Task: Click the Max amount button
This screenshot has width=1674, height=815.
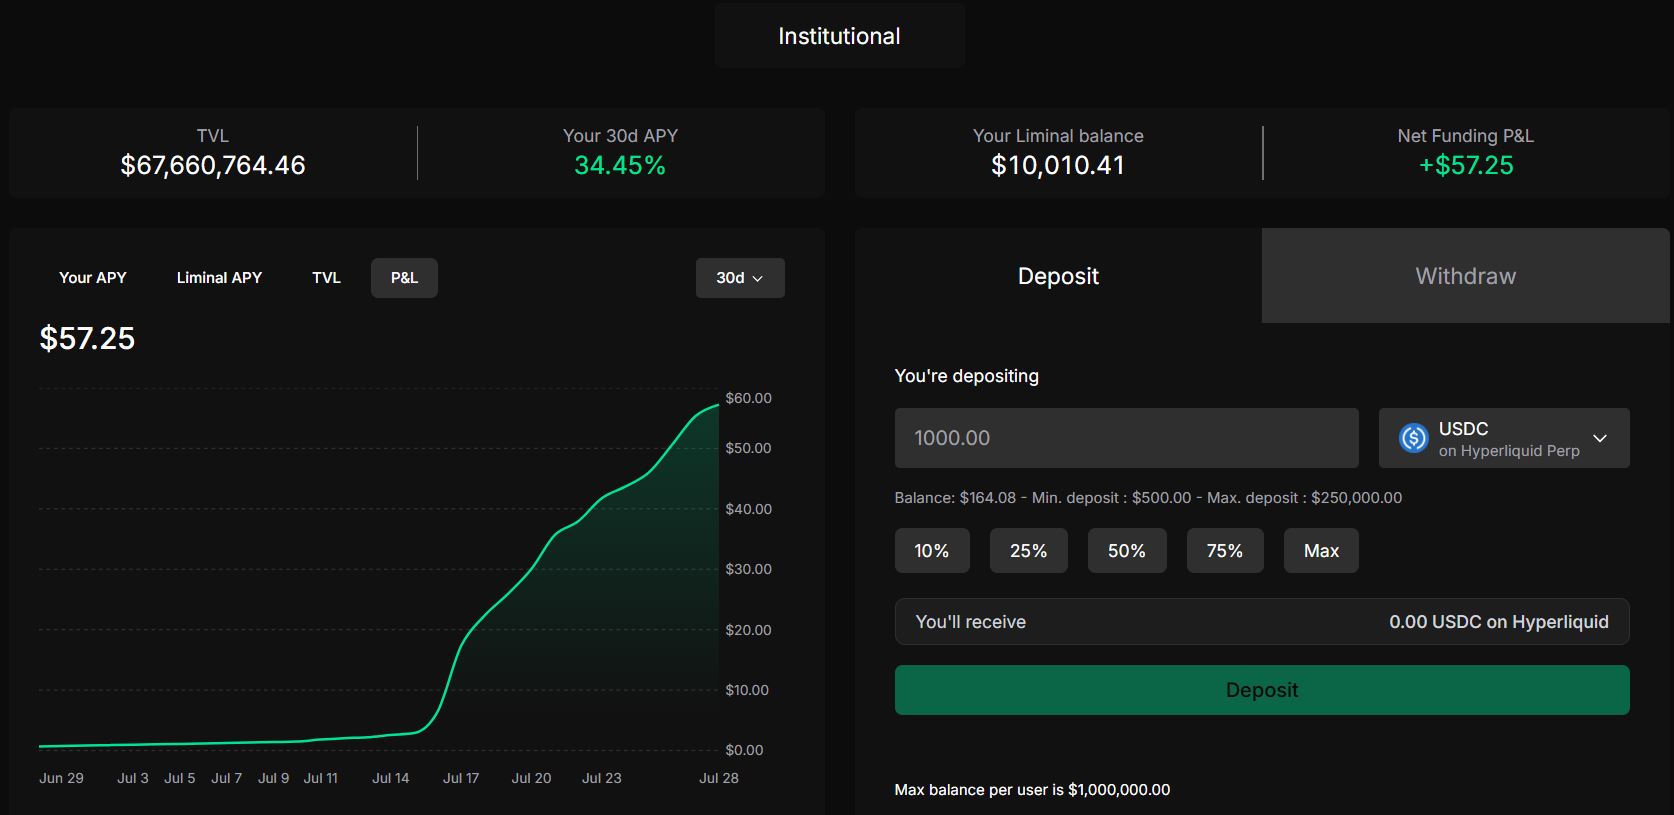Action: 1320,551
